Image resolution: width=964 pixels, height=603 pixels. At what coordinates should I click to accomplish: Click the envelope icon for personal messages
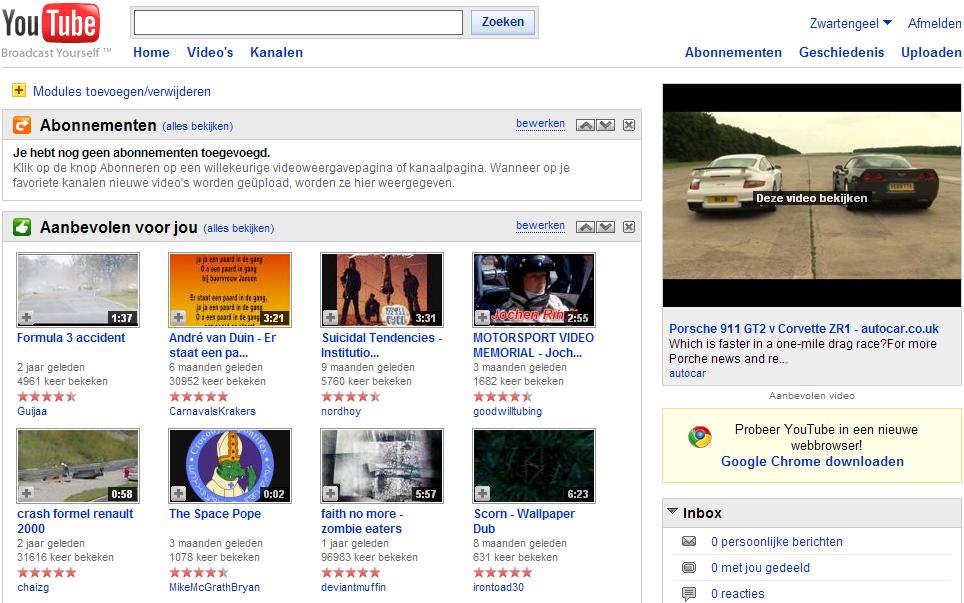(x=689, y=542)
